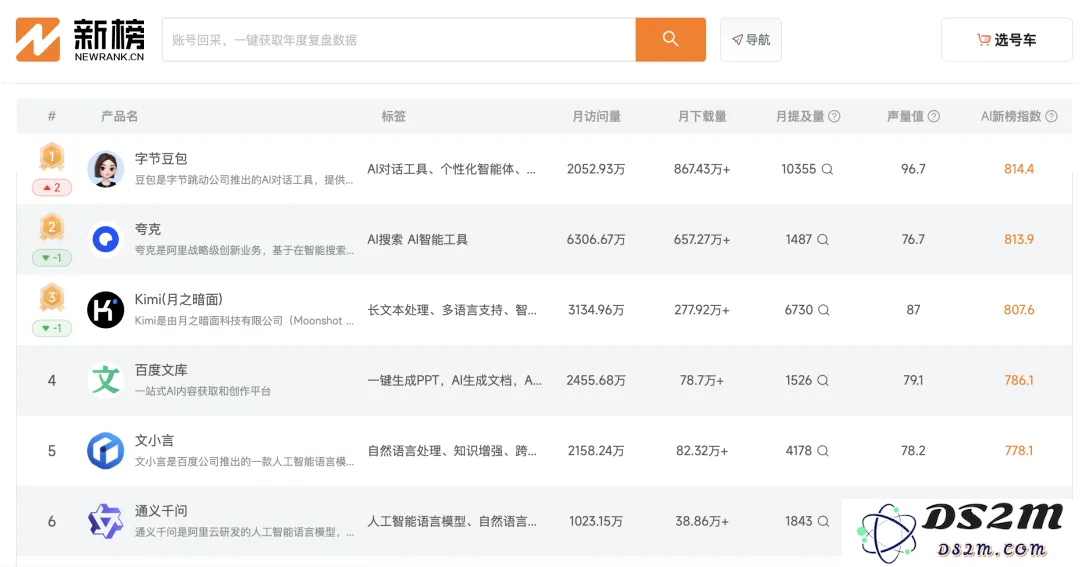
Task: Click the 声量值 value 96.7
Action: (913, 169)
